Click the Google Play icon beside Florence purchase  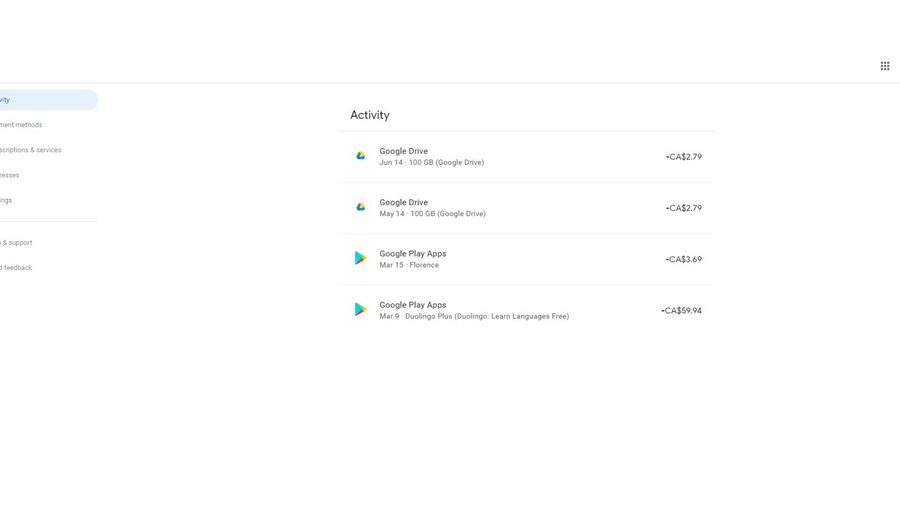pyautogui.click(x=360, y=258)
